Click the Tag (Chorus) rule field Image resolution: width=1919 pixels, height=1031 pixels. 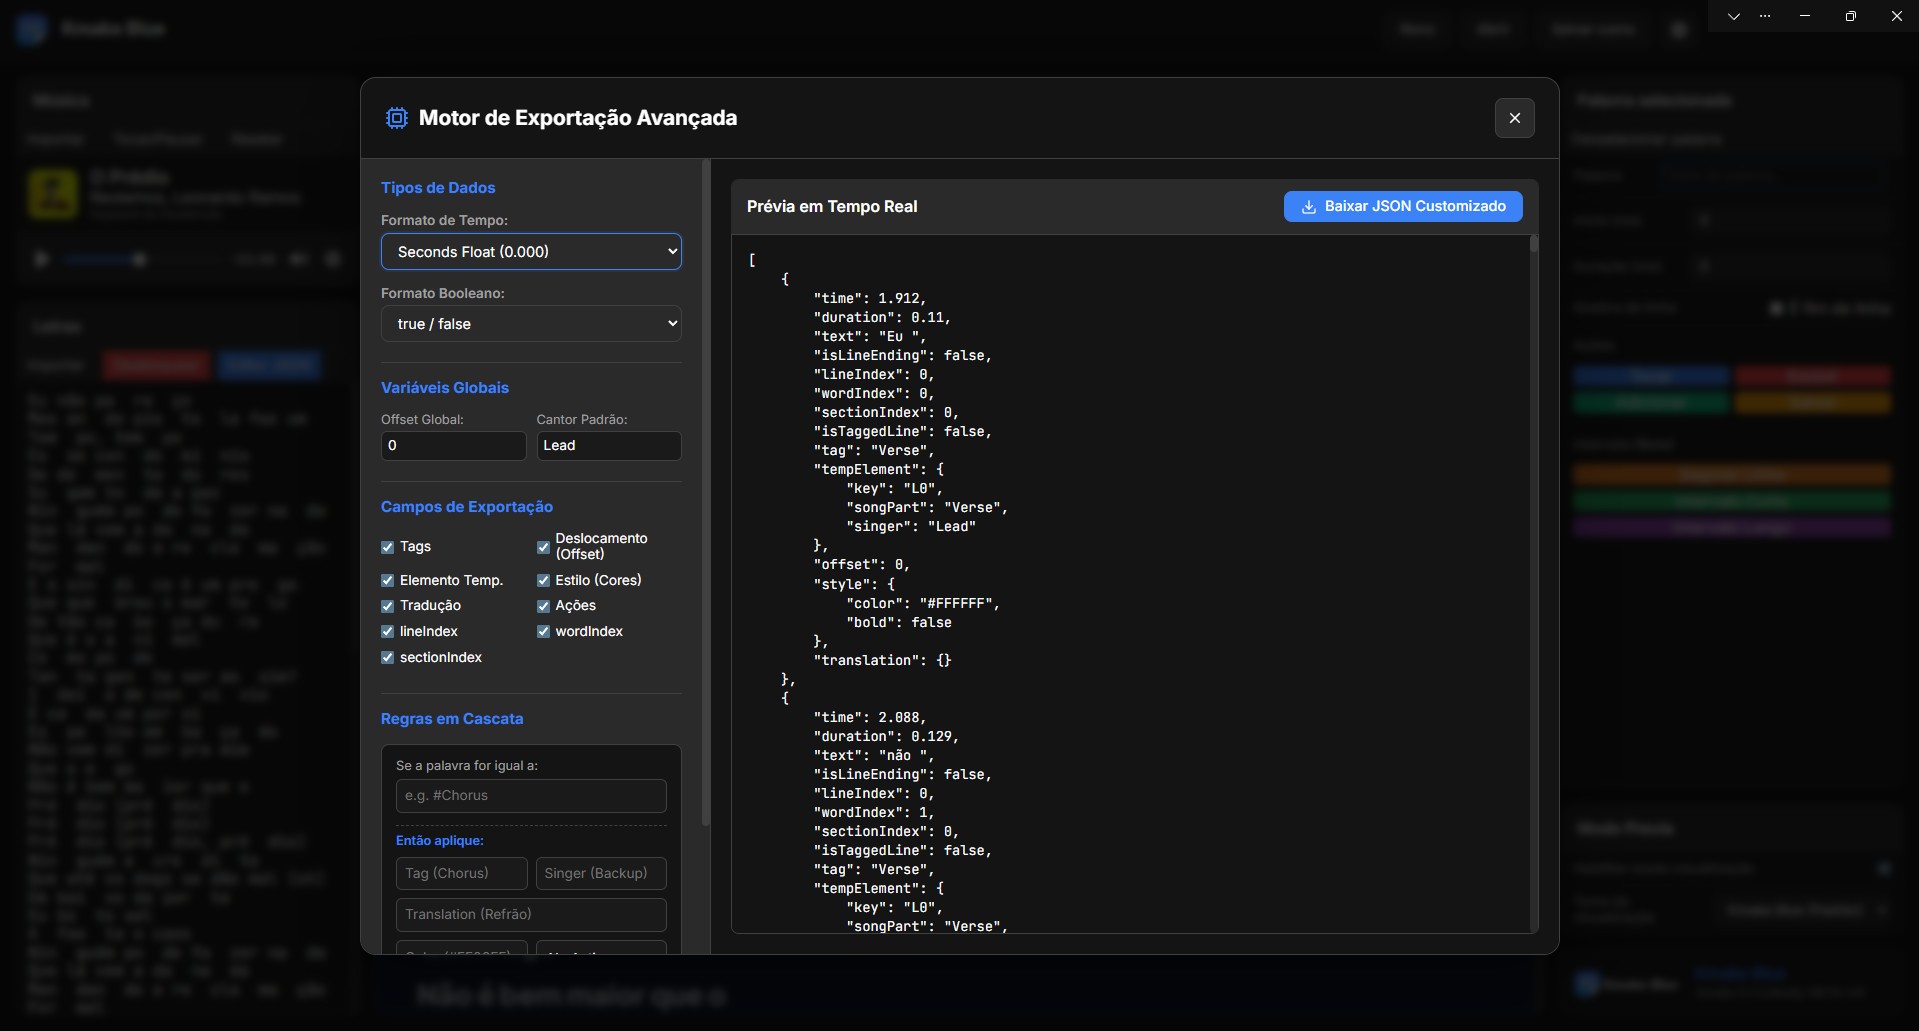click(x=461, y=873)
